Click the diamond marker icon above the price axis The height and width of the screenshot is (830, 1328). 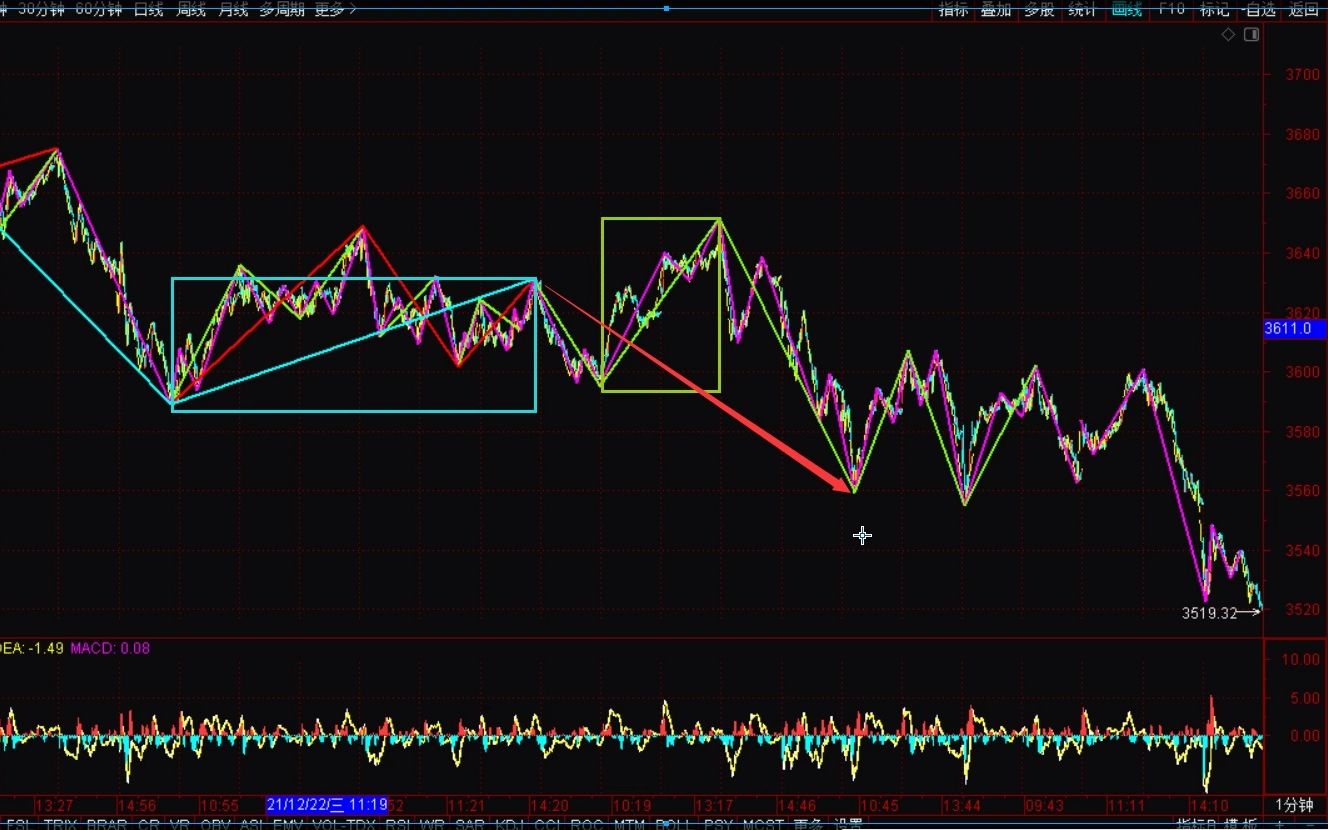pyautogui.click(x=1228, y=35)
